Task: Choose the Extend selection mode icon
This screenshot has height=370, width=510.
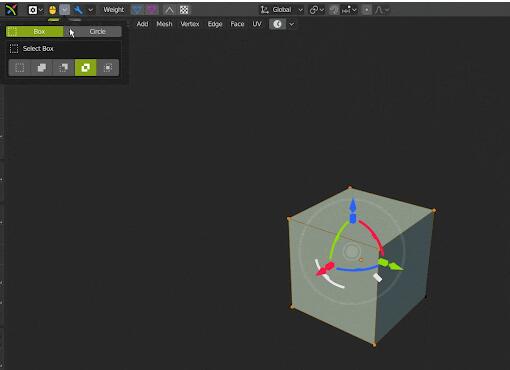Action: [42, 68]
